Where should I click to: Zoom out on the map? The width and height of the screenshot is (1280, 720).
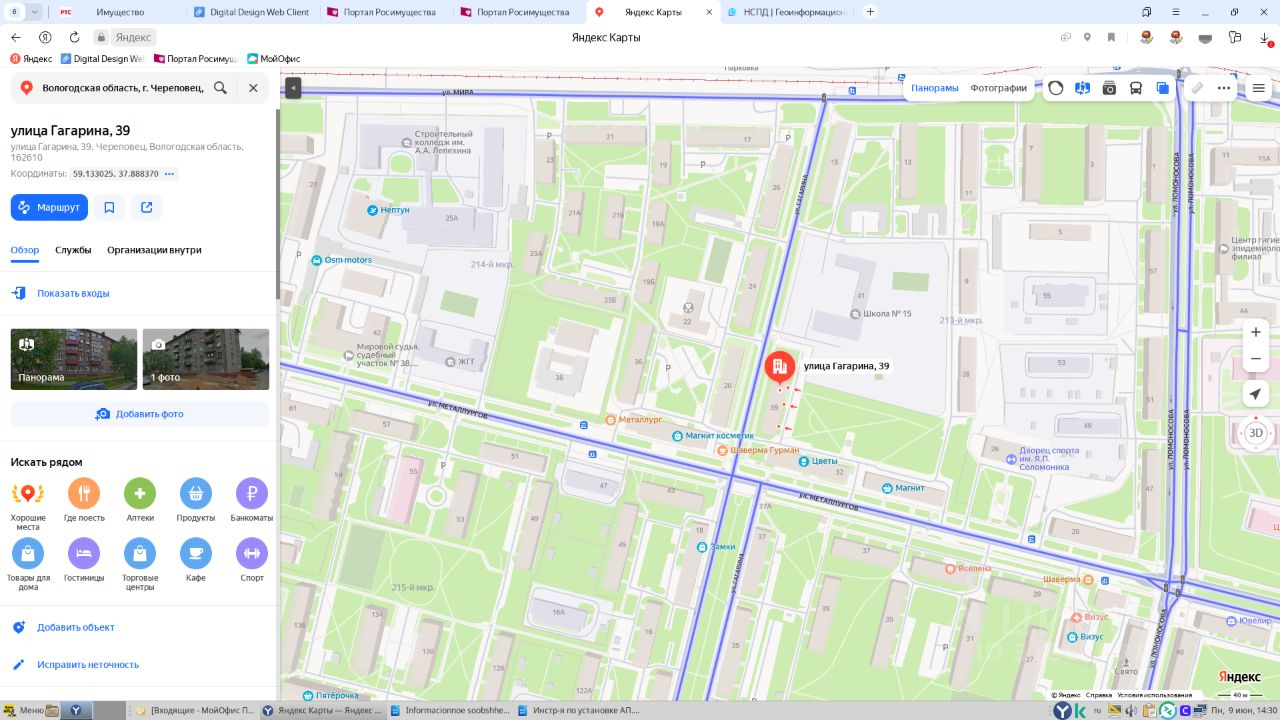(x=1256, y=359)
